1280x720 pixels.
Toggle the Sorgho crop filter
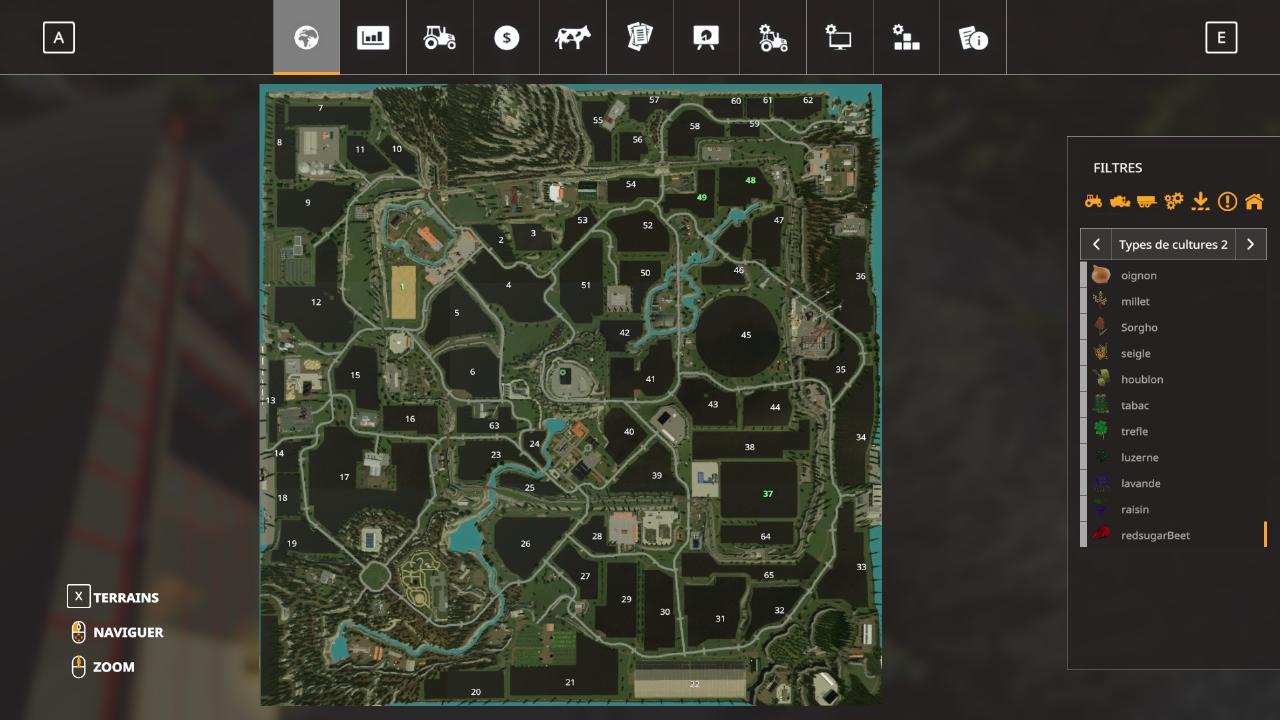(1173, 327)
